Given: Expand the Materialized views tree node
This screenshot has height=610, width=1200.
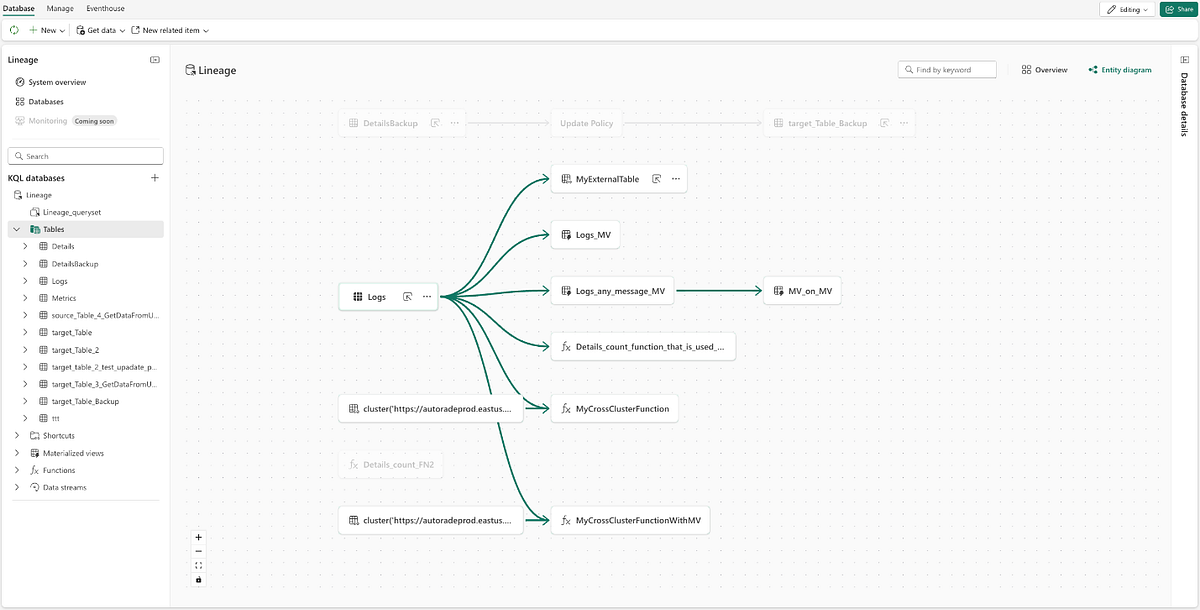Looking at the screenshot, I should click(16, 453).
